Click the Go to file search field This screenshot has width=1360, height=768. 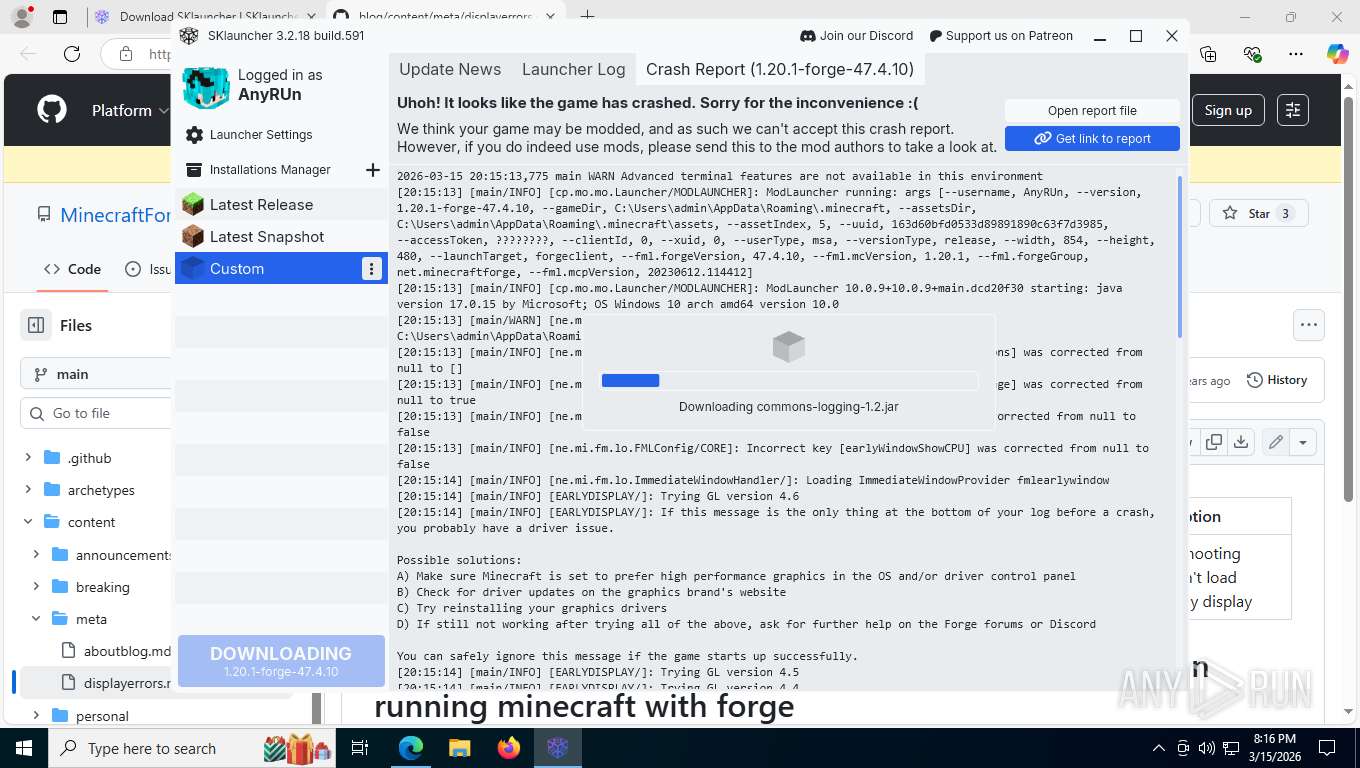pyautogui.click(x=96, y=413)
